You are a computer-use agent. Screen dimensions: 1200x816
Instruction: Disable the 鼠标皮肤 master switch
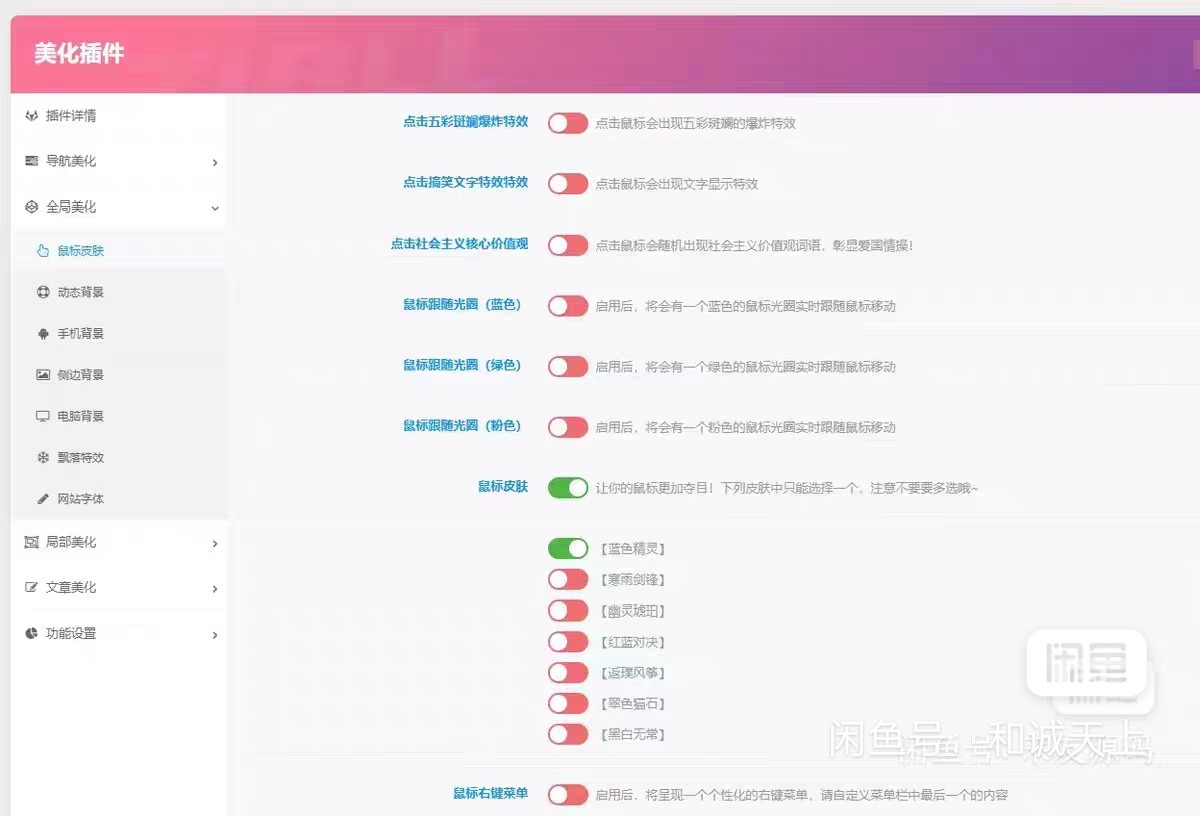567,487
